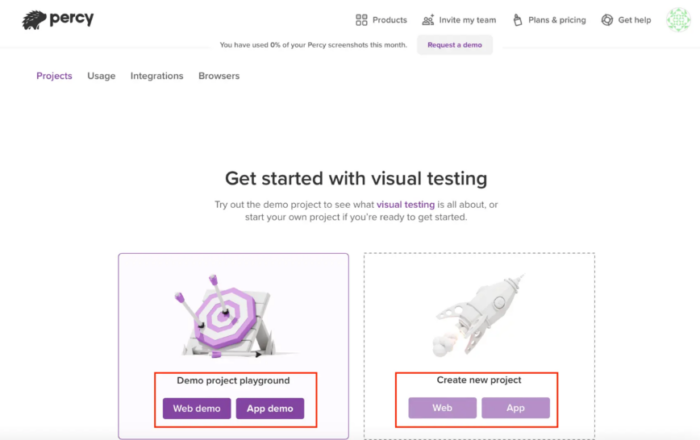The image size is (700, 440).
Task: Follow the visual testing link
Action: click(405, 204)
